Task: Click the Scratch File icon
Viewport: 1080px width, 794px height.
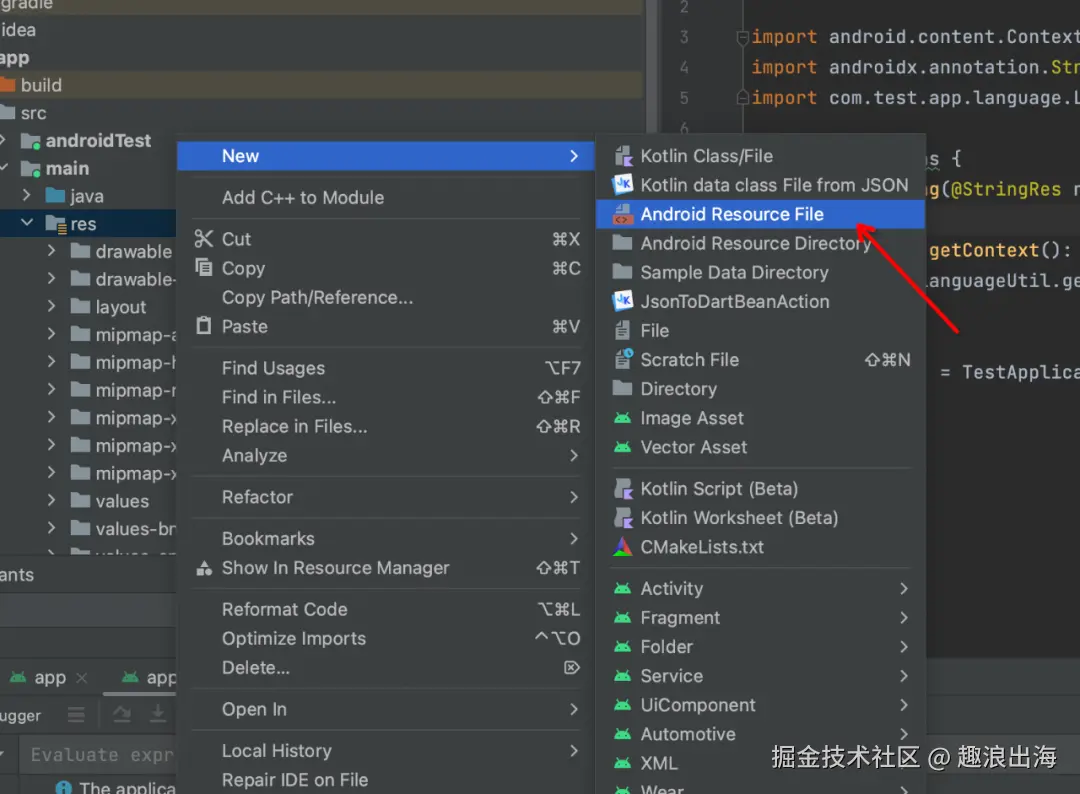Action: (623, 360)
